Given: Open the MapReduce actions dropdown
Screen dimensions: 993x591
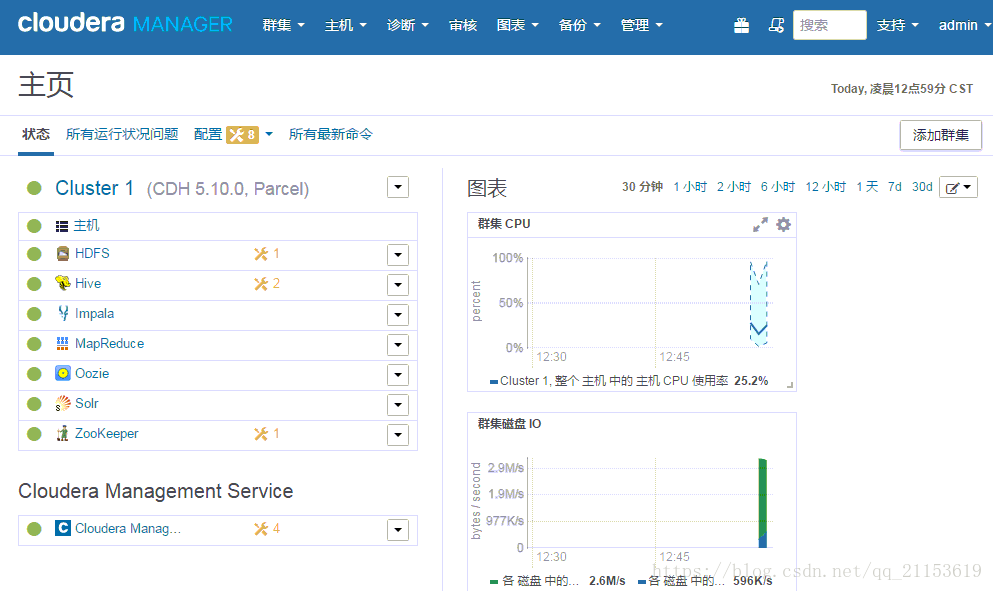Looking at the screenshot, I should (398, 345).
